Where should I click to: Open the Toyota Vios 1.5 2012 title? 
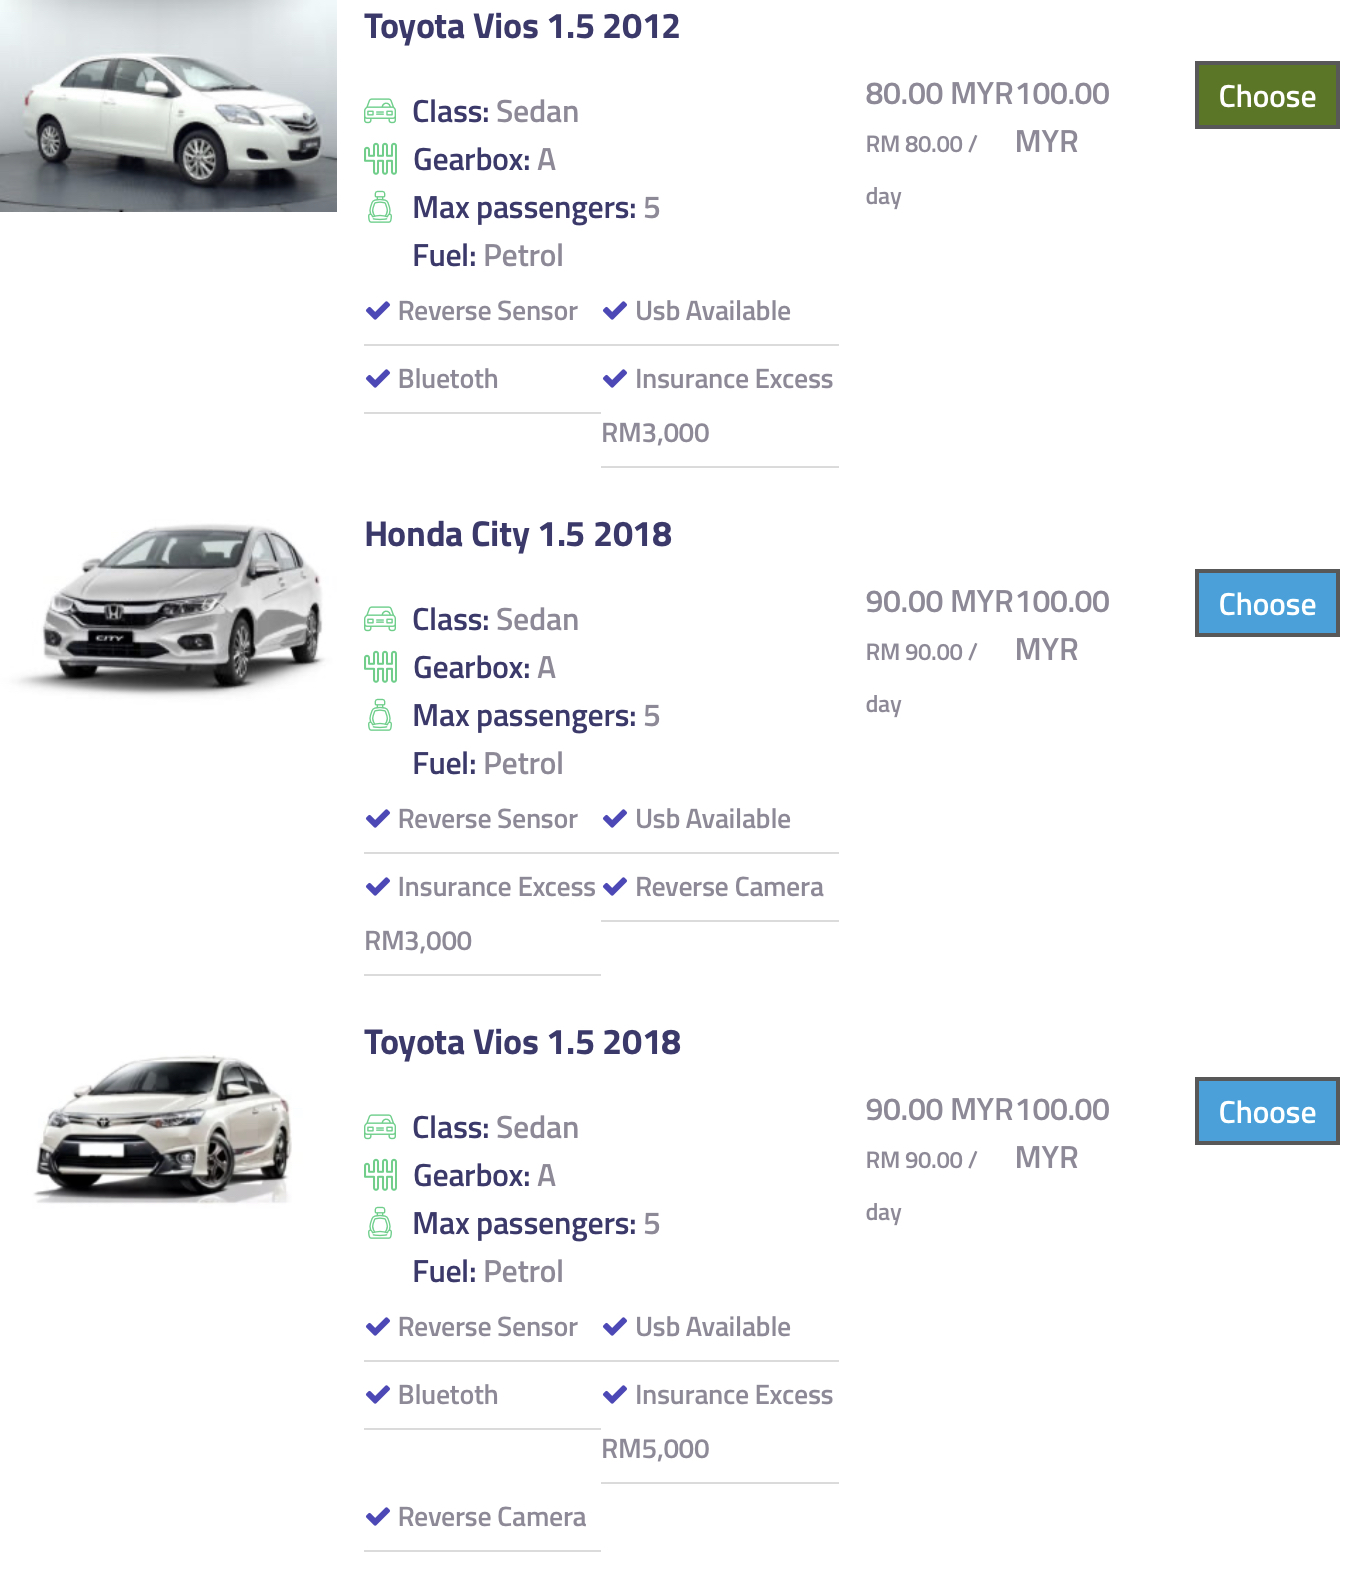click(x=521, y=27)
